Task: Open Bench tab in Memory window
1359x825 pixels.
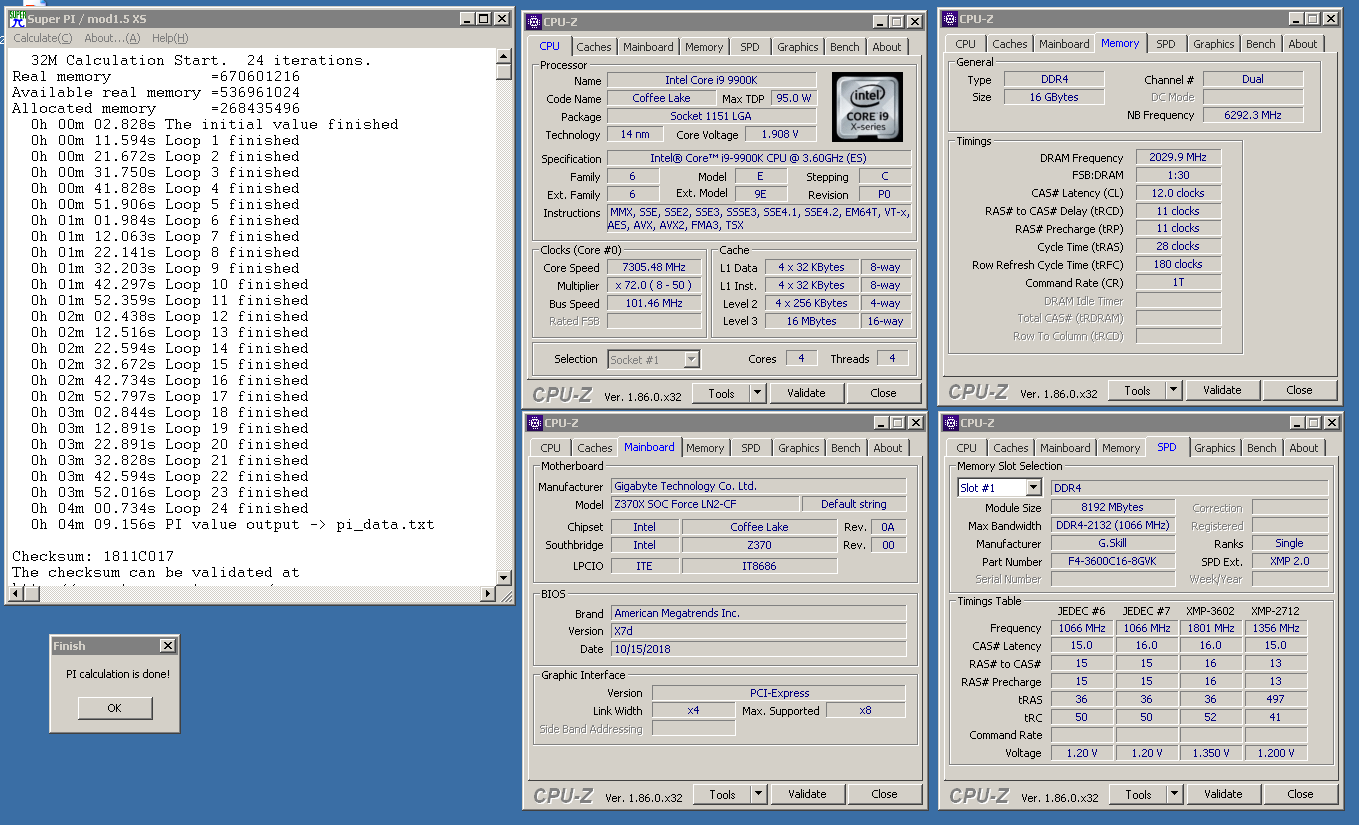Action: click(1261, 44)
